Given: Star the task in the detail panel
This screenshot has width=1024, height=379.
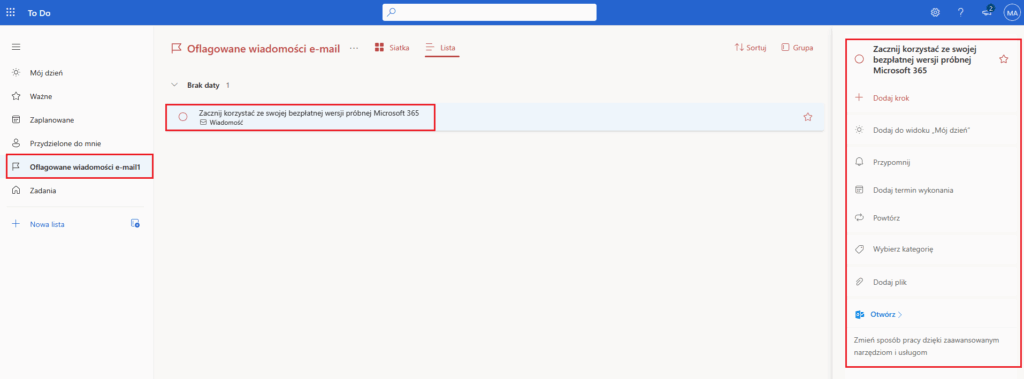Looking at the screenshot, I should click(x=1004, y=59).
